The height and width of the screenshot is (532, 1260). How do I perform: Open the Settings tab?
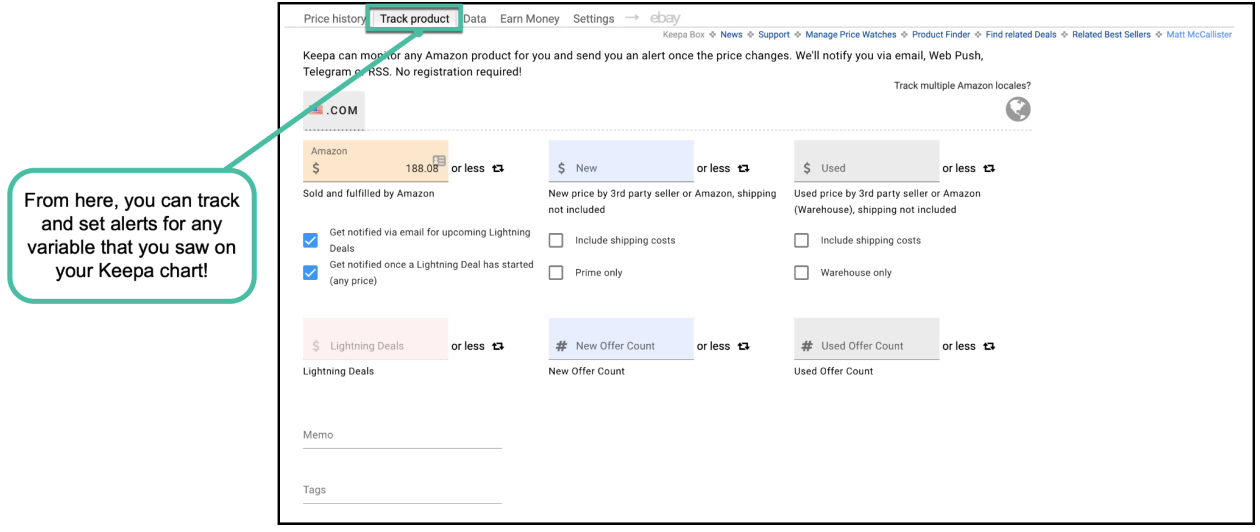tap(594, 19)
